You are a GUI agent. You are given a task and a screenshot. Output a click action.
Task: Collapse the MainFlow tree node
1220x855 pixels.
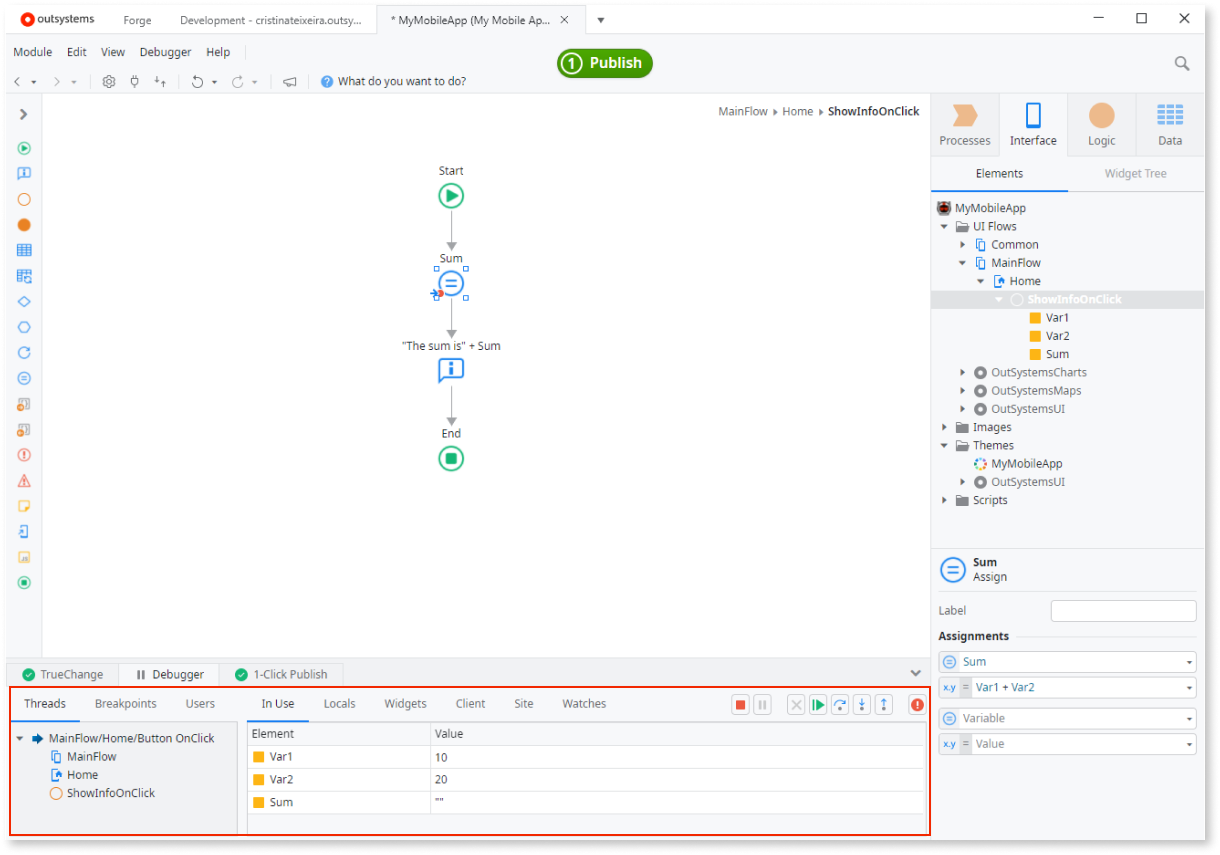(x=963, y=263)
